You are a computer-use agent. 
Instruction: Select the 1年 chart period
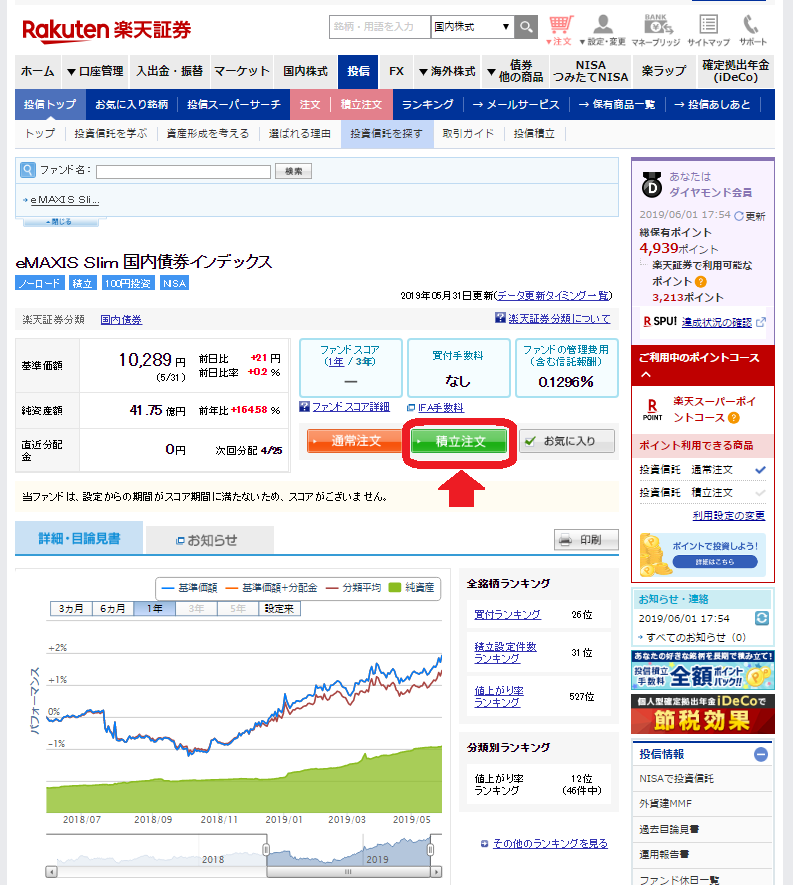(155, 608)
